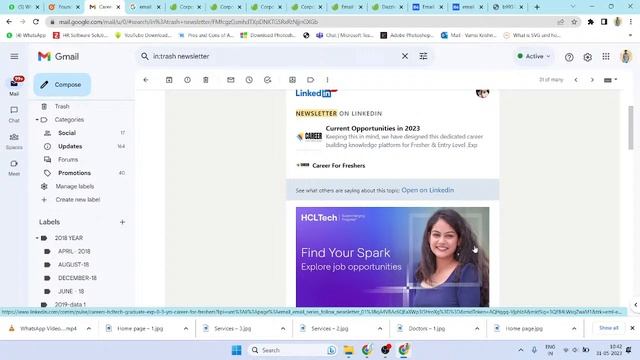Click HCLTech Find Your Spark banner
The image size is (640, 360).
pos(392,257)
